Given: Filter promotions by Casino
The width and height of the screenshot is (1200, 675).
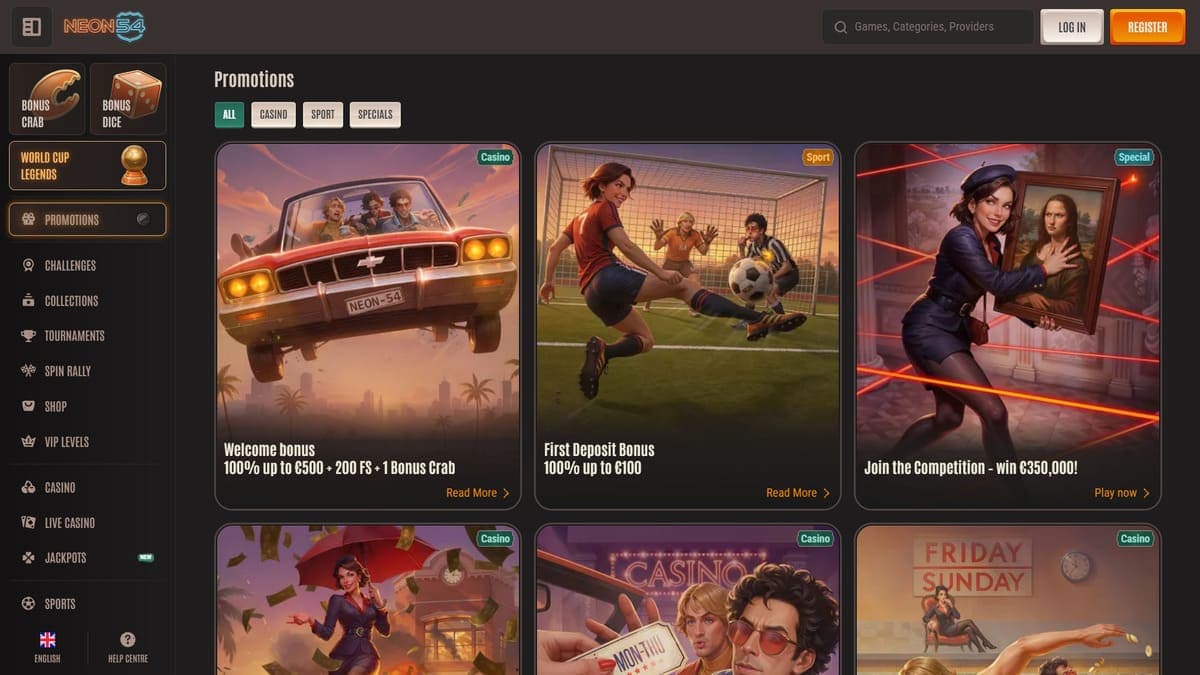Looking at the screenshot, I should [x=273, y=114].
